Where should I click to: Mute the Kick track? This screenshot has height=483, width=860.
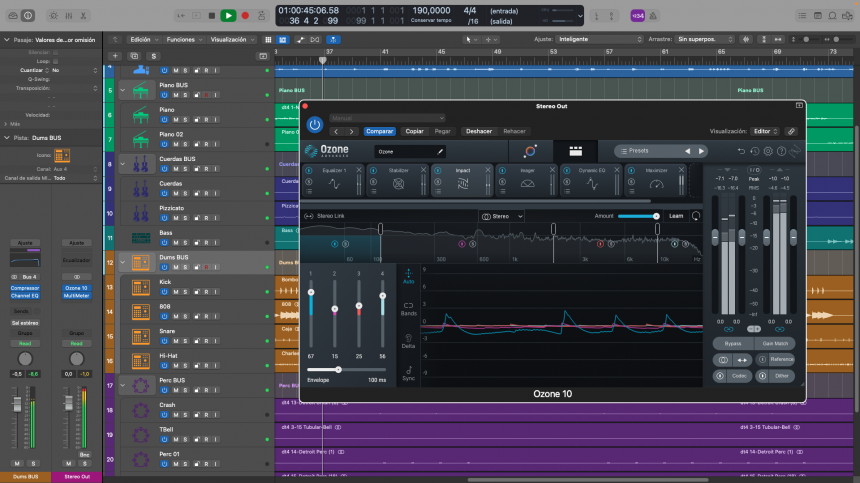click(176, 292)
